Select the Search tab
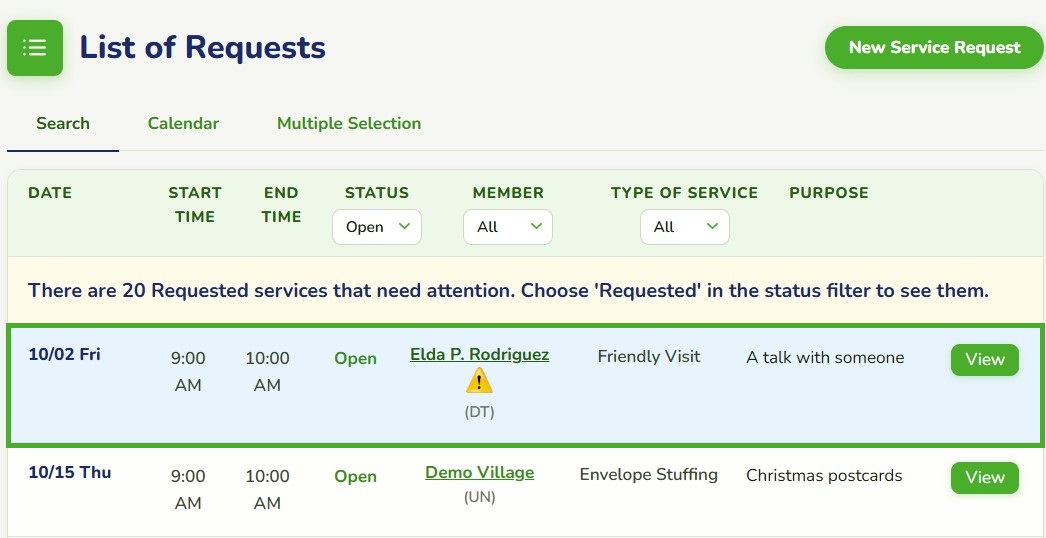Viewport: 1046px width, 538px height. [x=63, y=123]
